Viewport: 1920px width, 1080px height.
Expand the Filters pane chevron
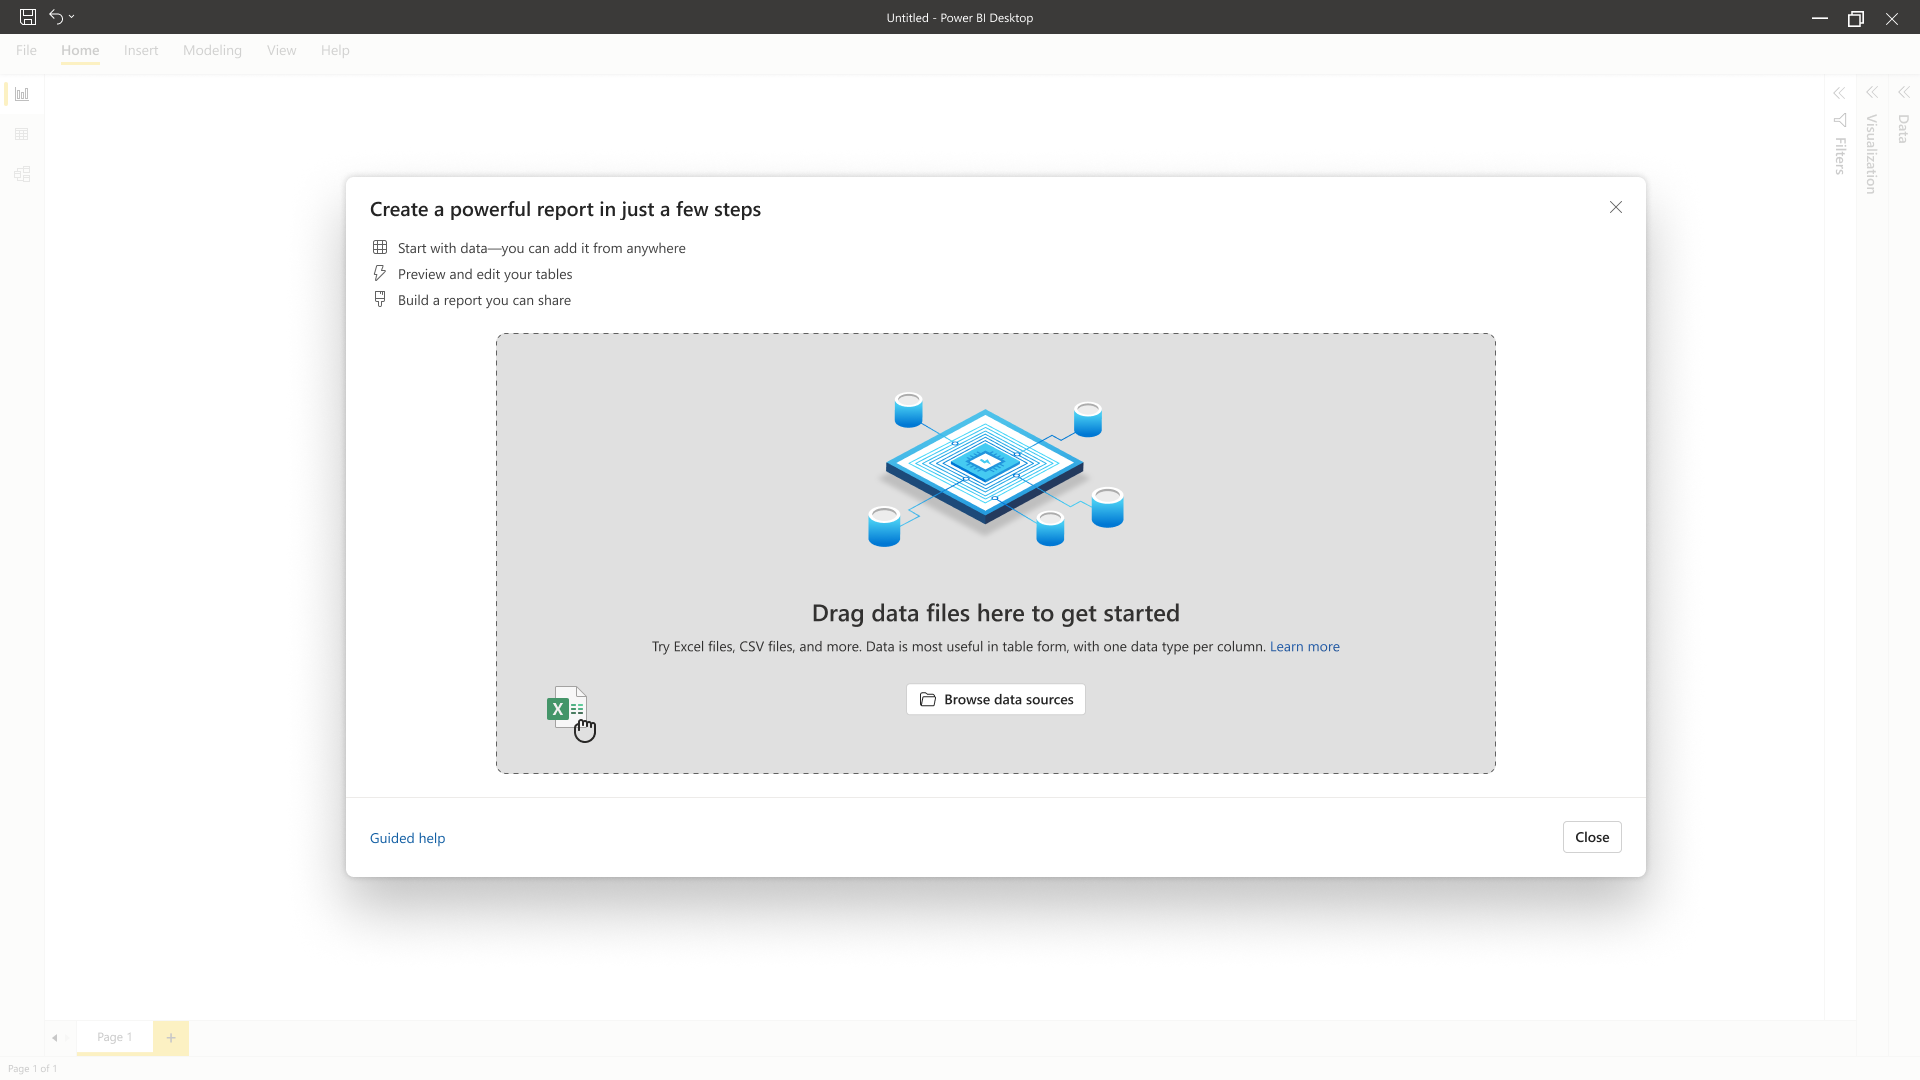coord(1839,93)
